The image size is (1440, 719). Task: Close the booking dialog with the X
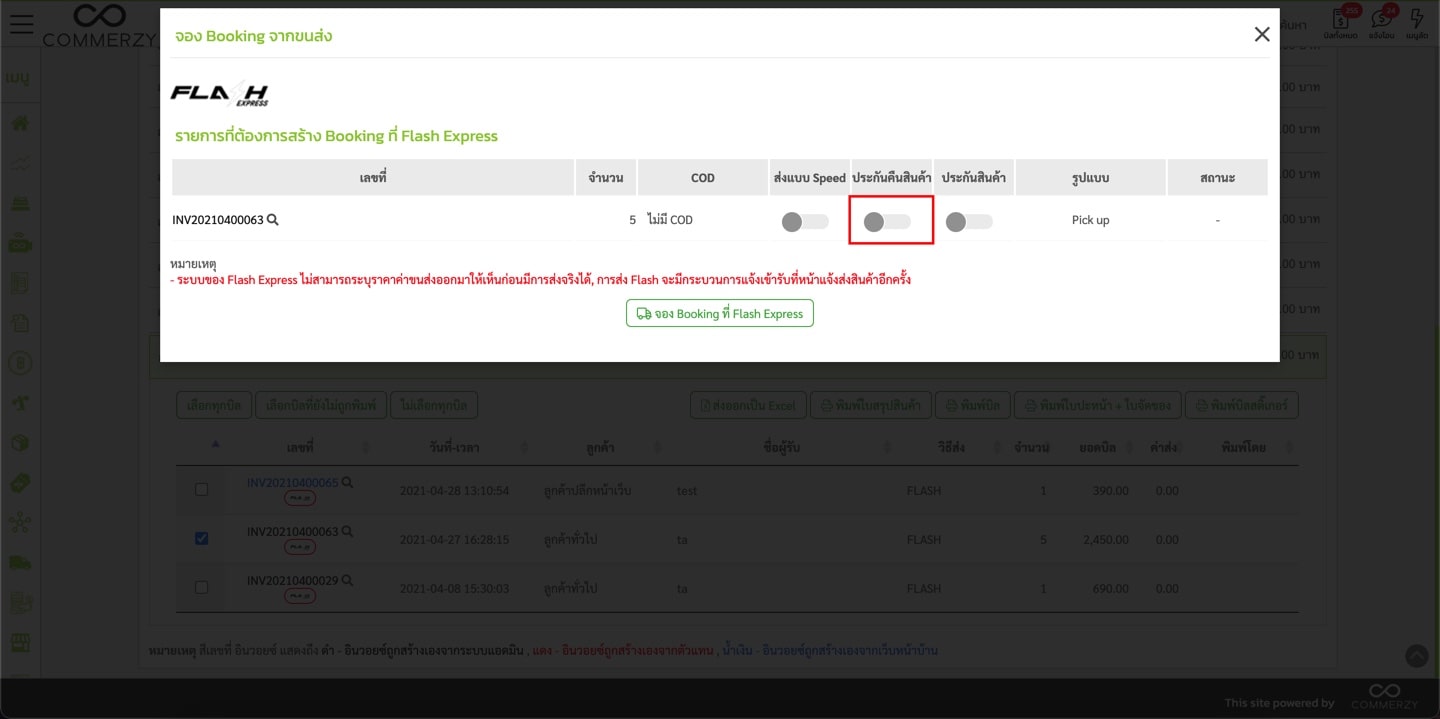[1262, 35]
